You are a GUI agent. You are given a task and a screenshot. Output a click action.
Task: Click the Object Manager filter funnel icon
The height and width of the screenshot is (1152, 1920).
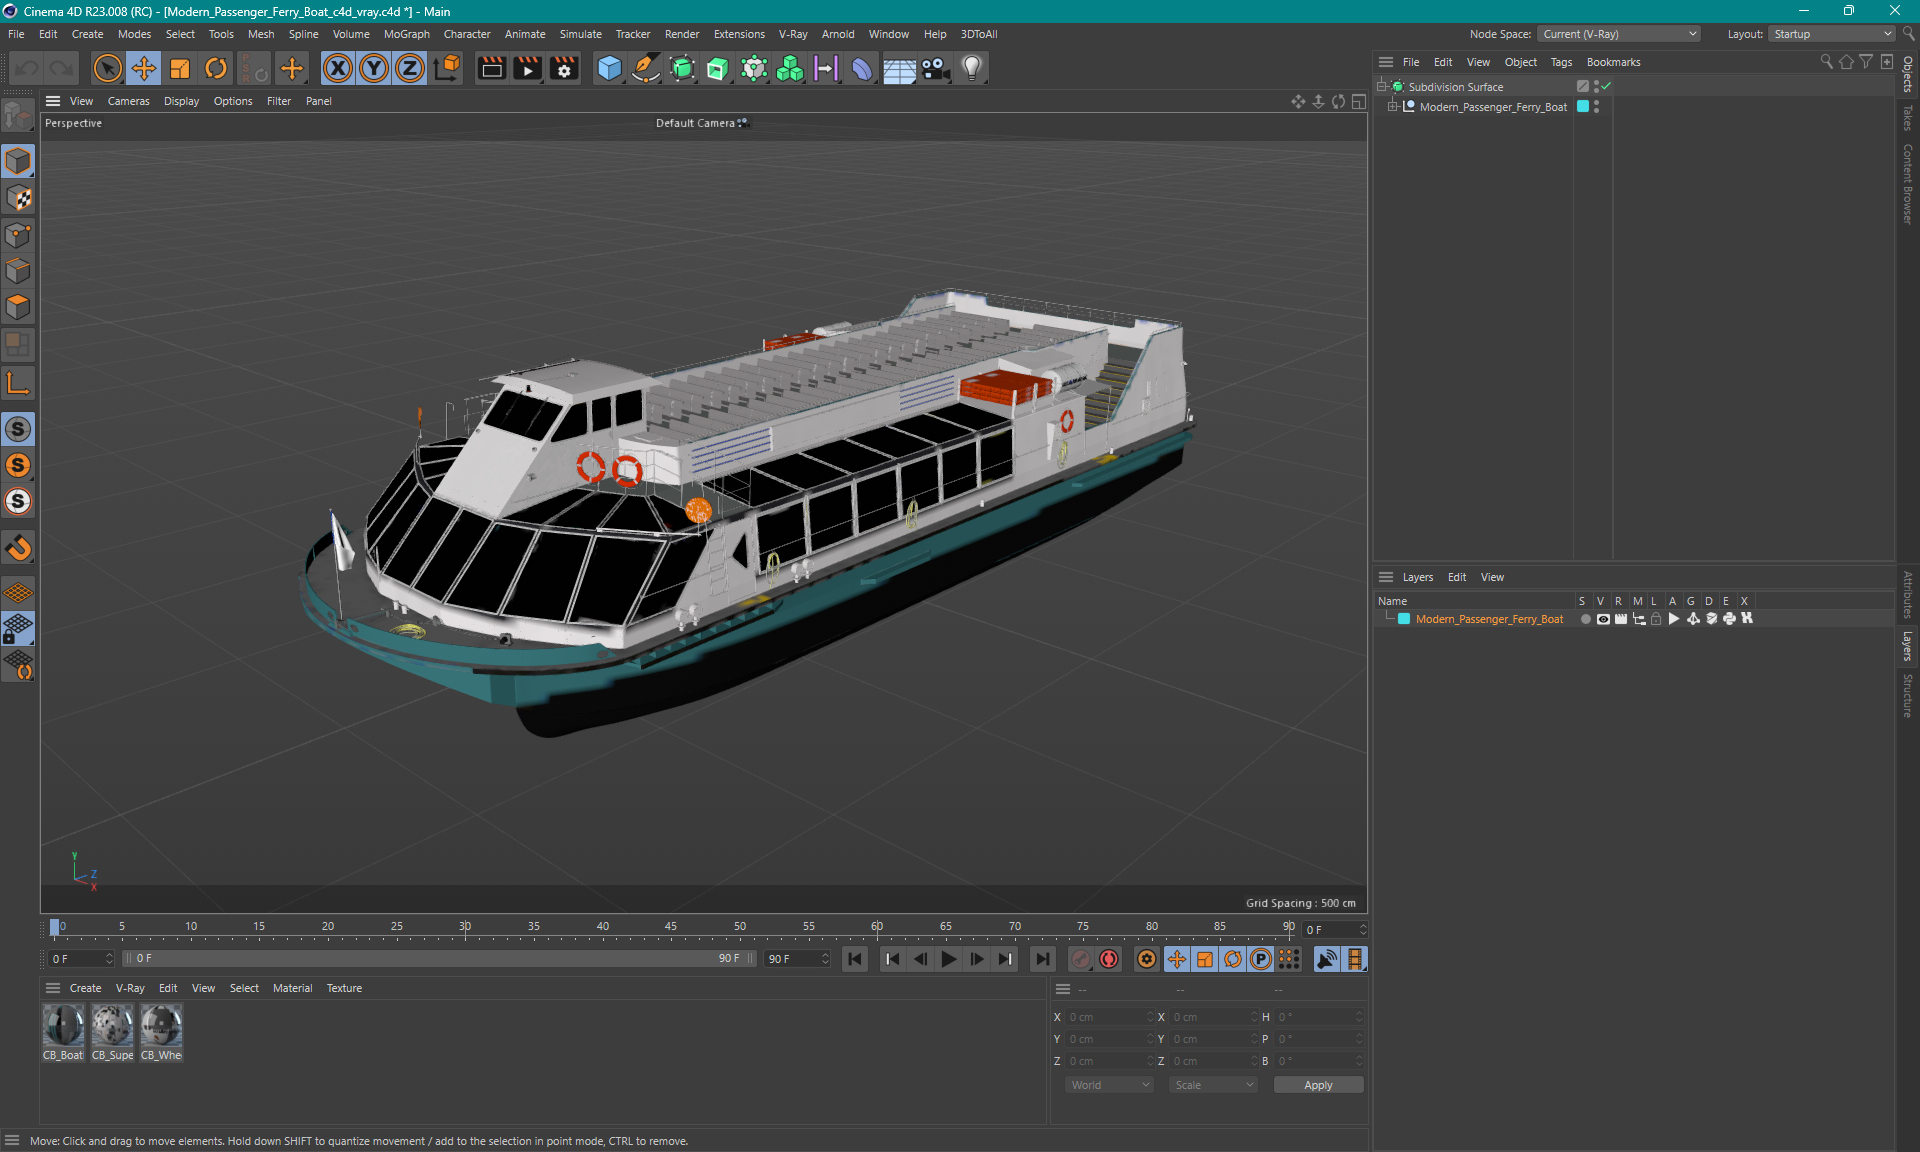(1866, 62)
